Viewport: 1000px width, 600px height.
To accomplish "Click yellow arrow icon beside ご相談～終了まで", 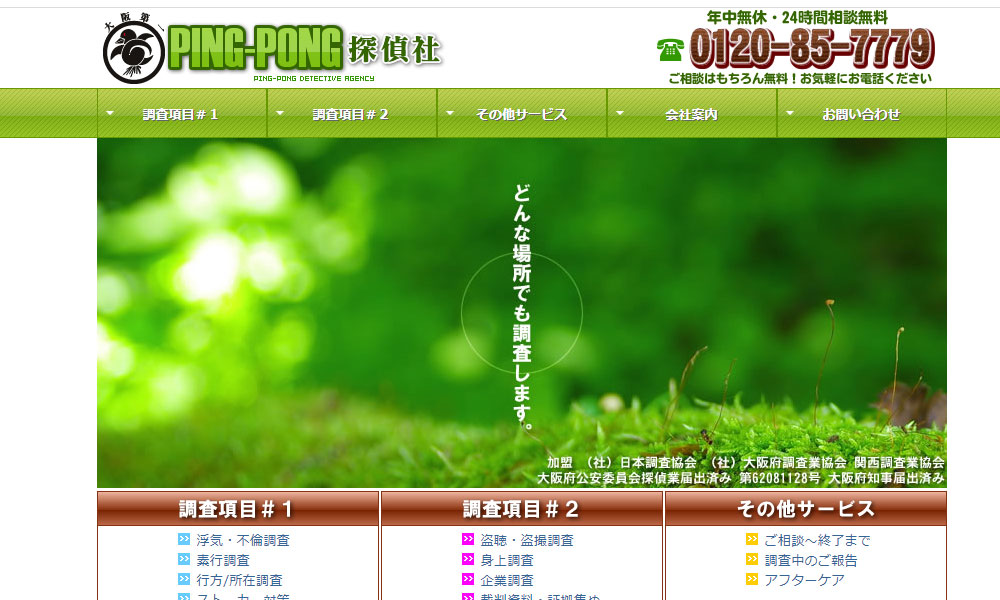I will point(752,540).
